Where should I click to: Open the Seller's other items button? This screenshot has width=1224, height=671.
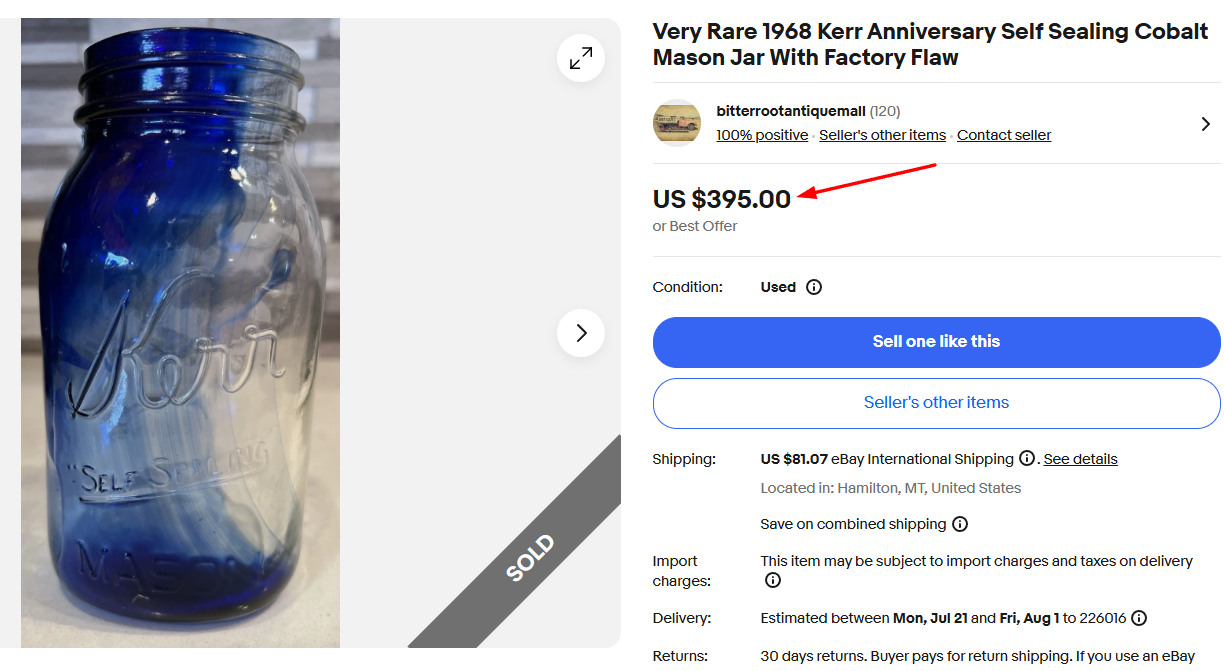(x=936, y=403)
